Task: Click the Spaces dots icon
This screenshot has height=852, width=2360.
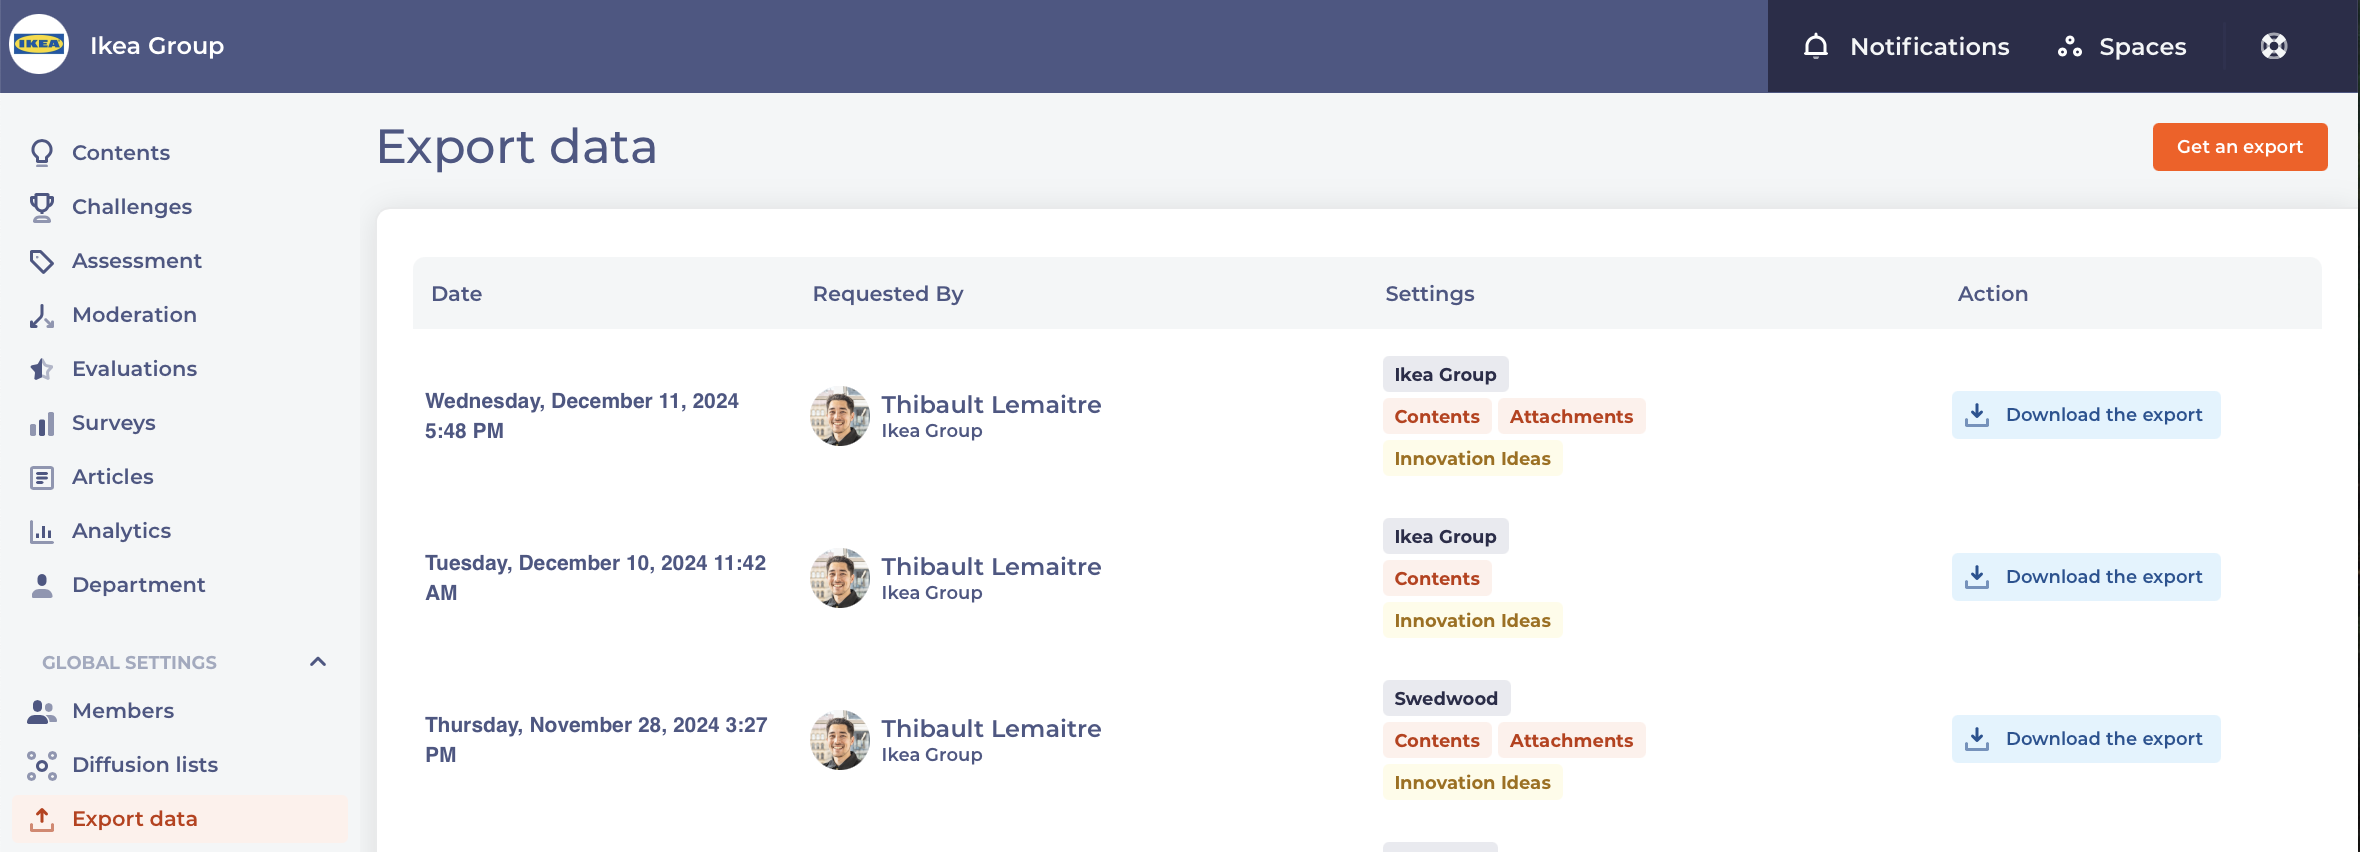Action: [x=2070, y=47]
